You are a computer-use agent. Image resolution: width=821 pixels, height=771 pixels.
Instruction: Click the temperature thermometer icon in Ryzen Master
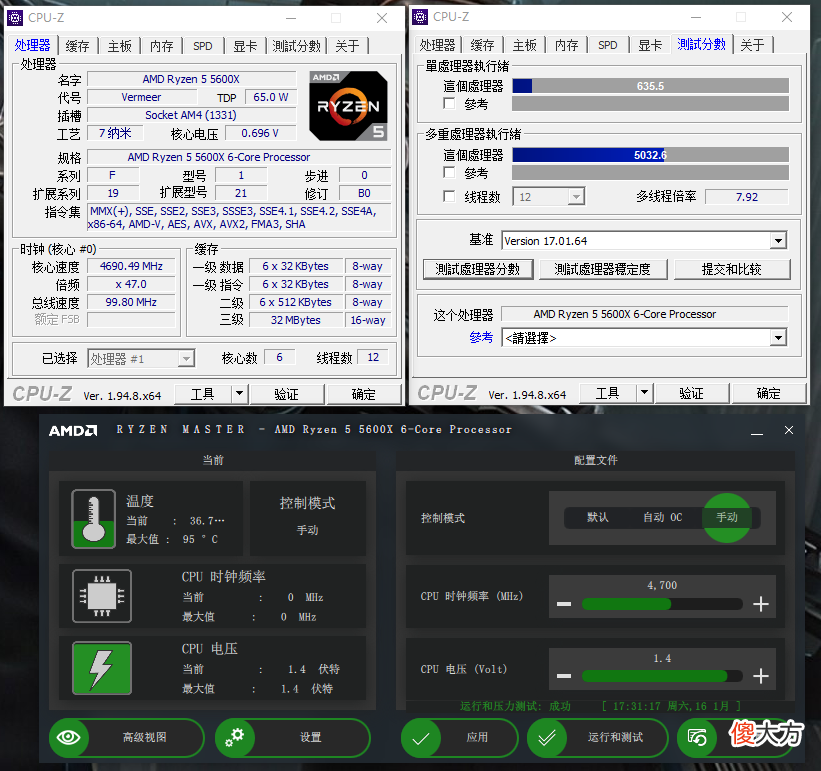(x=94, y=519)
